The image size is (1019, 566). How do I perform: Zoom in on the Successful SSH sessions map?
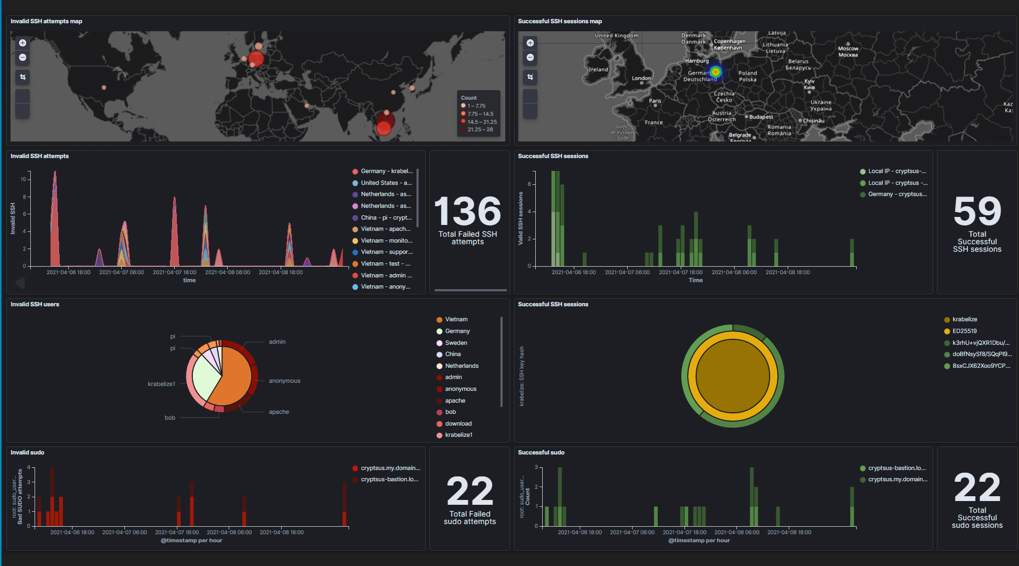[x=530, y=43]
